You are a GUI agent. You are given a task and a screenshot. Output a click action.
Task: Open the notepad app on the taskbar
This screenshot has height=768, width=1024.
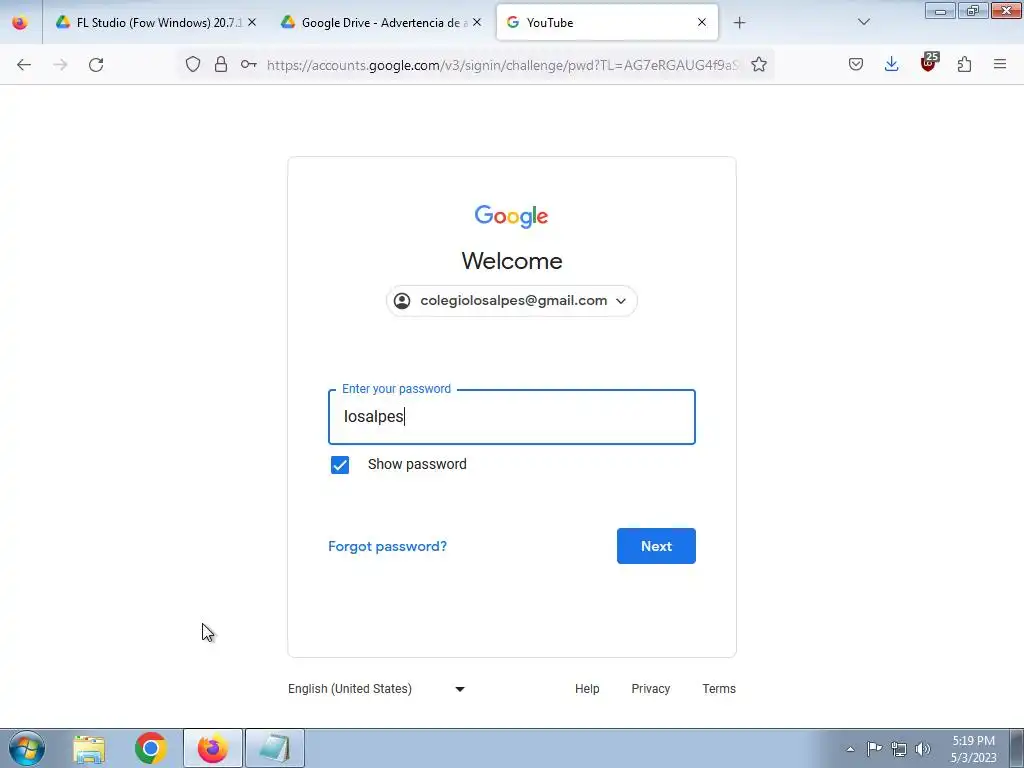(274, 748)
